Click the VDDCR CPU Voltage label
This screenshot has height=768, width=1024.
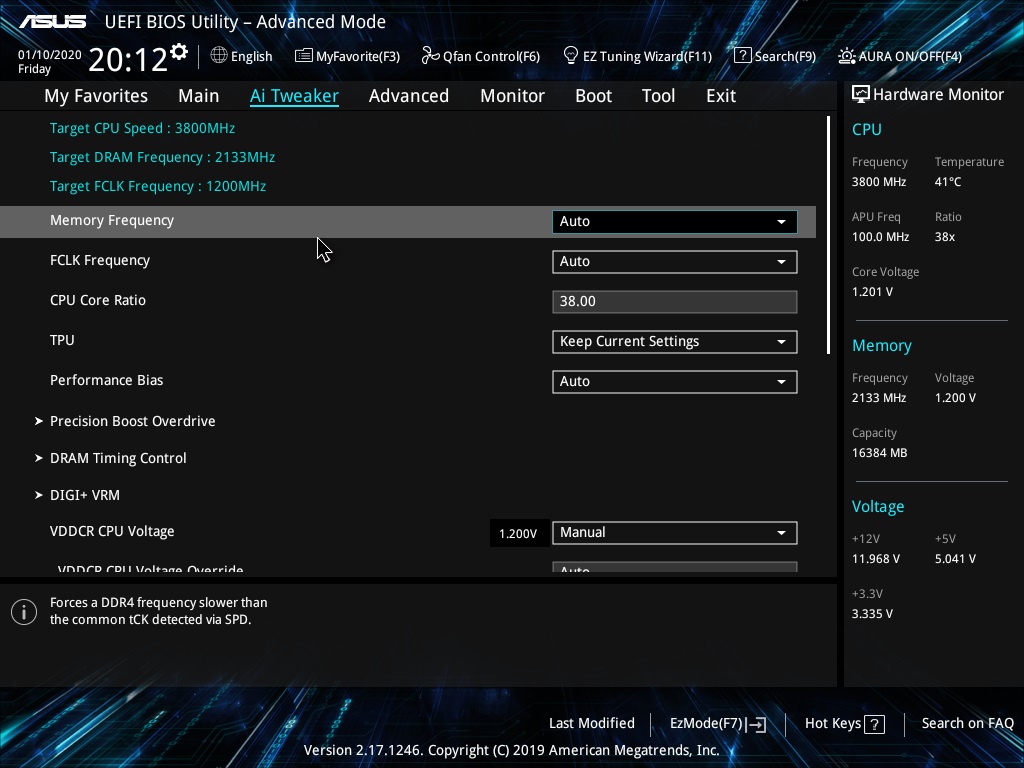tap(112, 532)
